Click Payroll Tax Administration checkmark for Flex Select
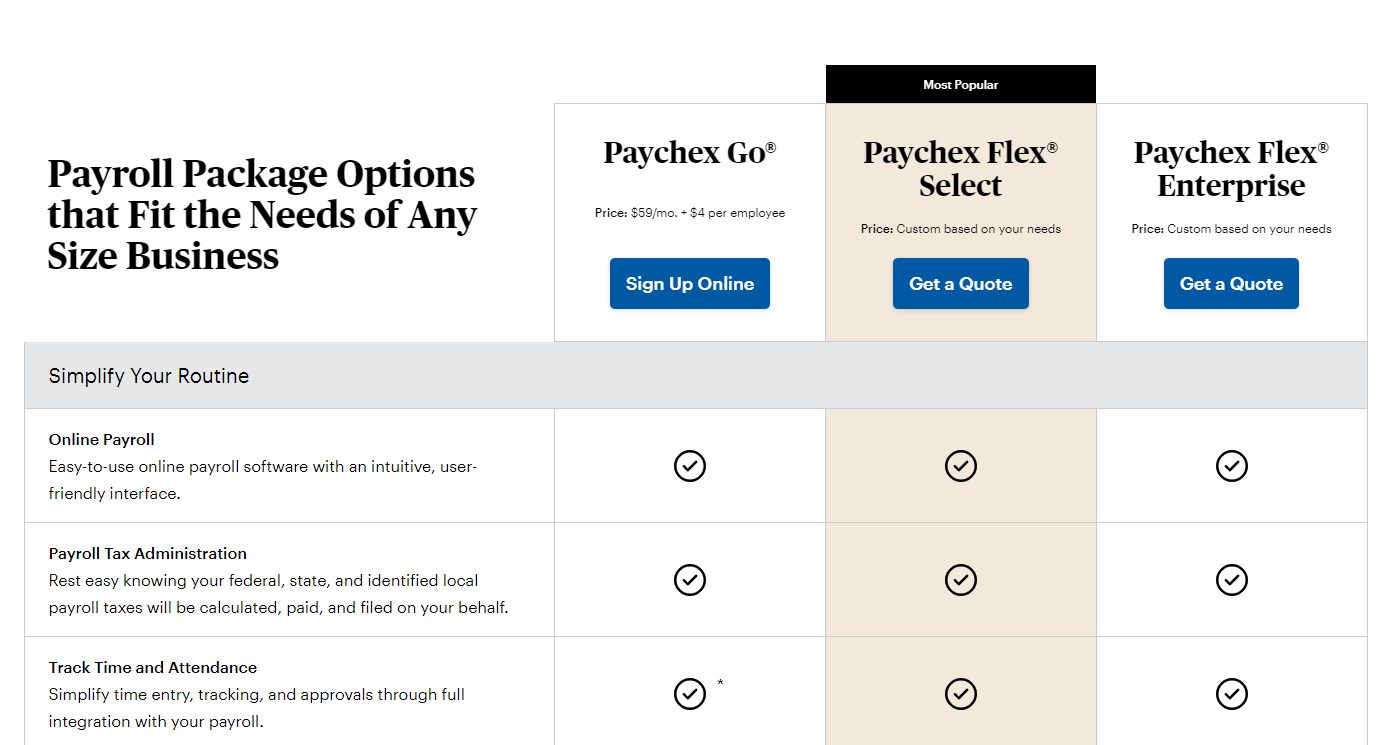This screenshot has width=1400, height=745. (x=961, y=580)
